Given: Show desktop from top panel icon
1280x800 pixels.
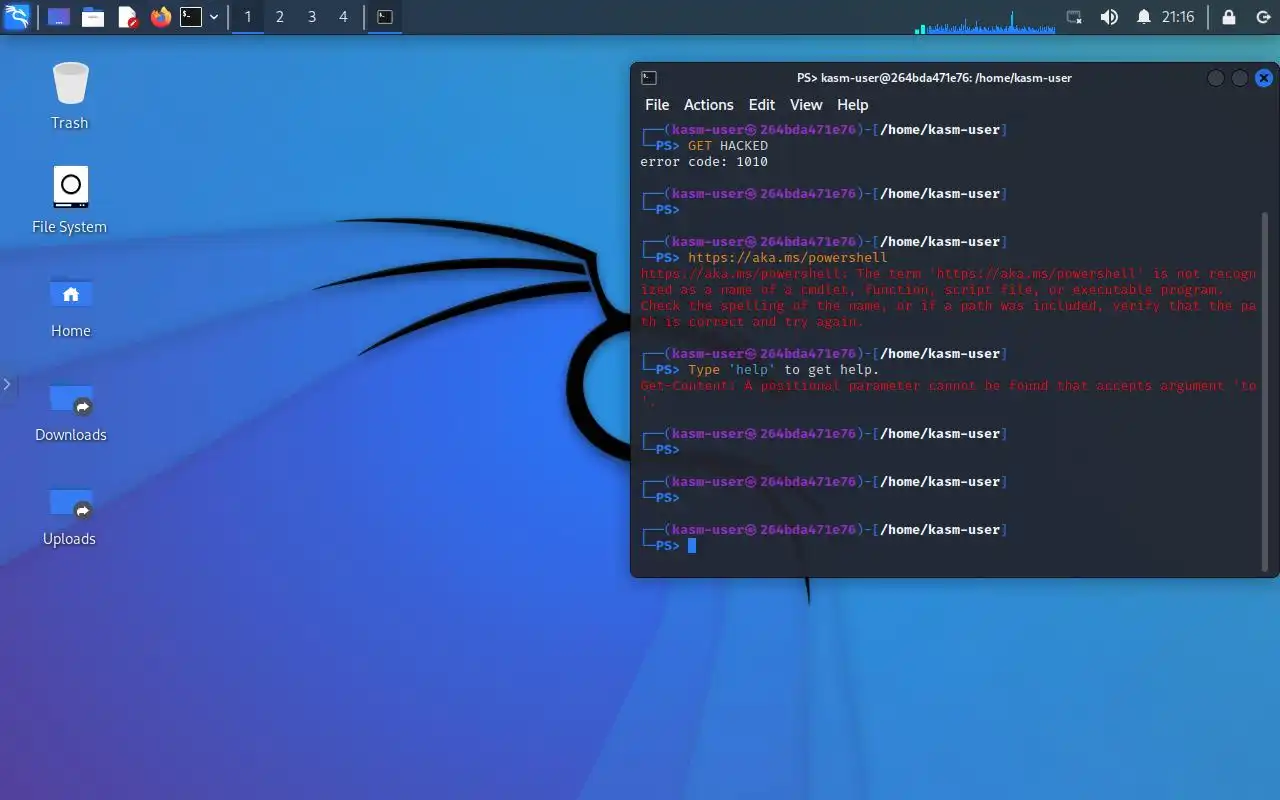Looking at the screenshot, I should point(59,17).
